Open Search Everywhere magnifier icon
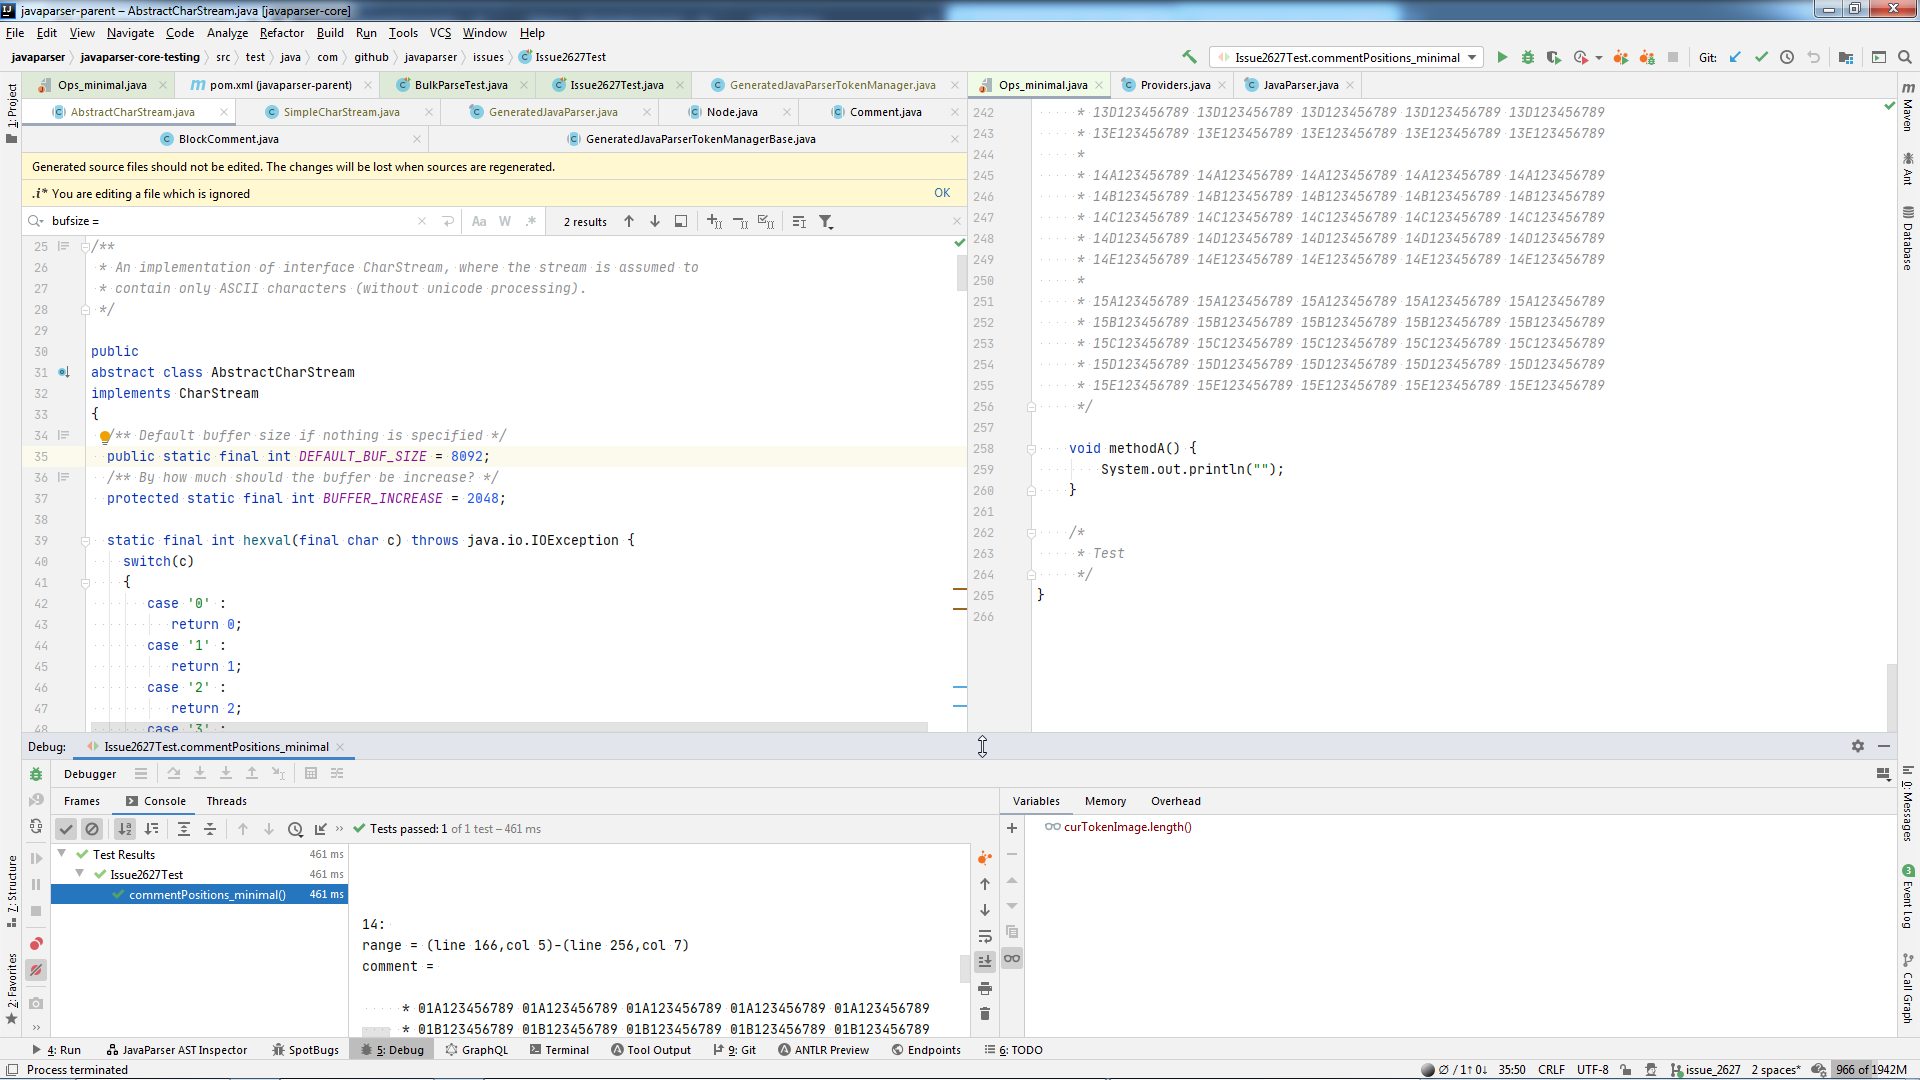 coord(1905,58)
